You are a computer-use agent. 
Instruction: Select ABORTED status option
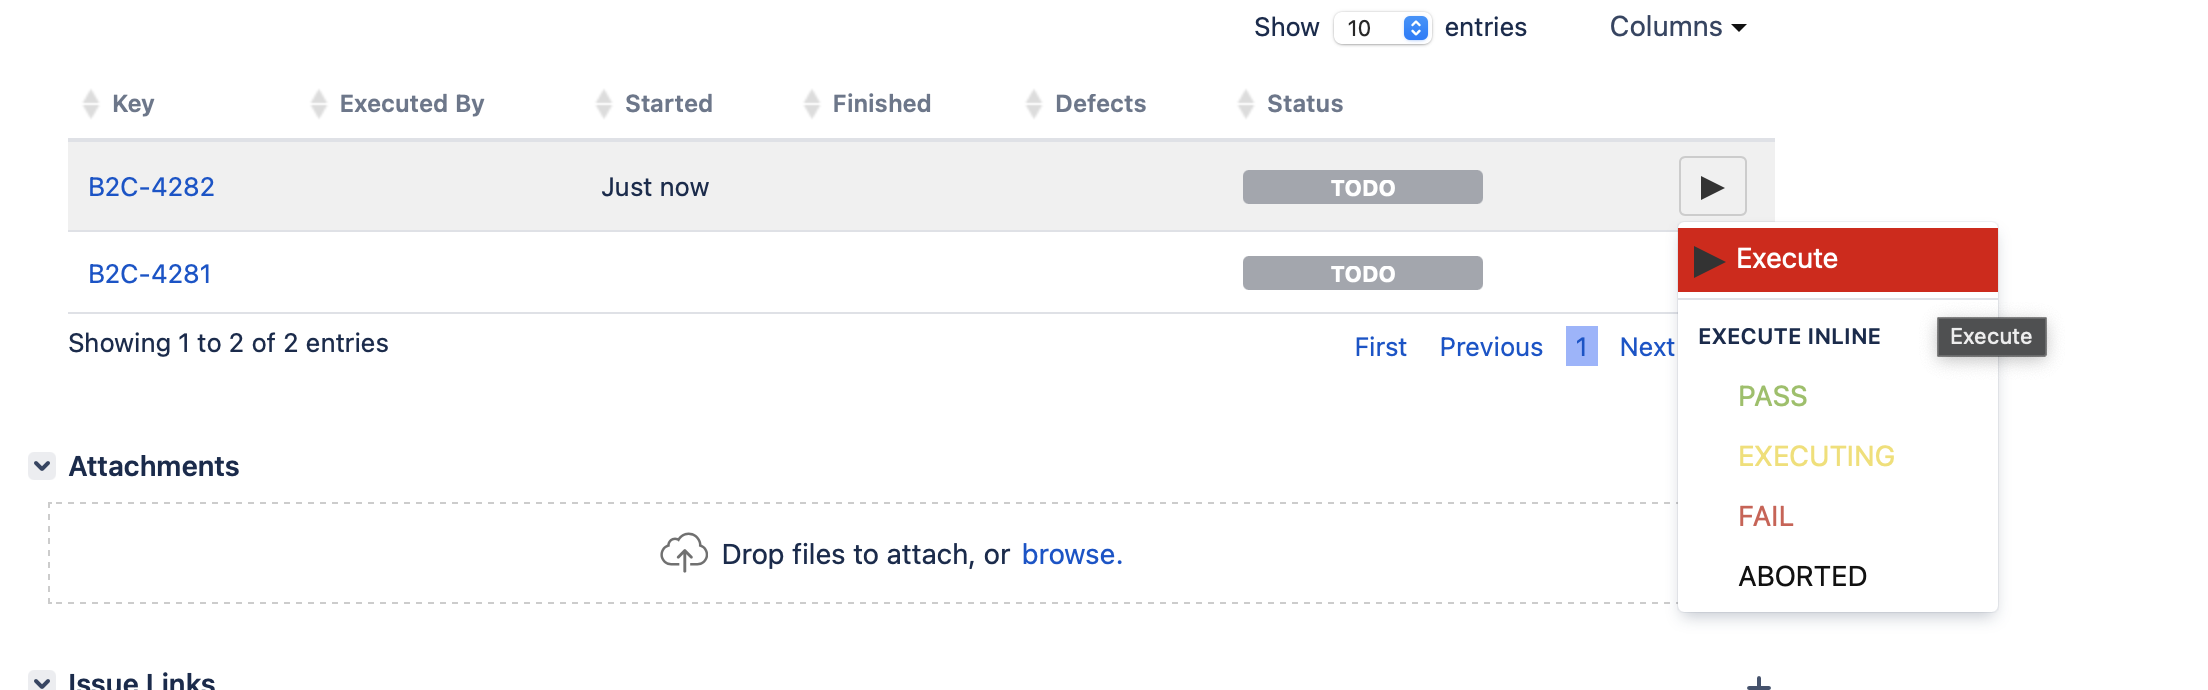tap(1802, 576)
